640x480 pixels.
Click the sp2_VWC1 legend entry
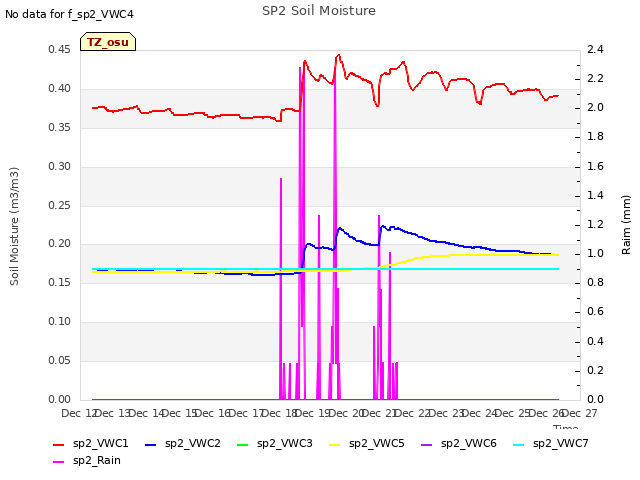[x=91, y=444]
